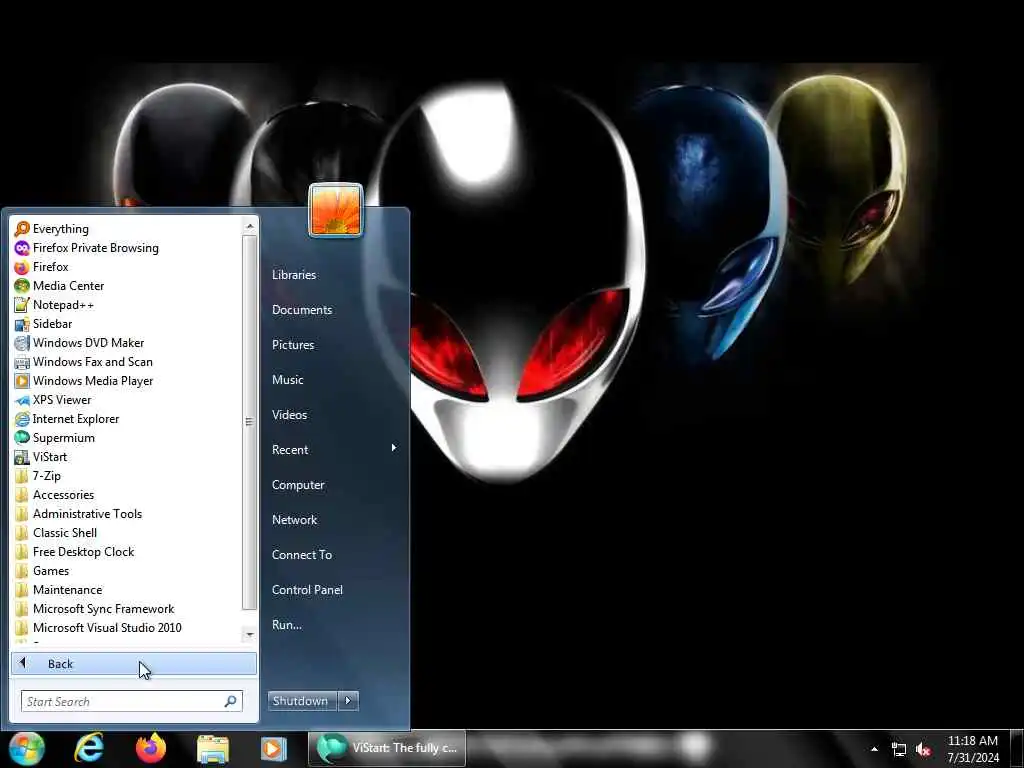
Task: Open the Everything search app icon
Action: (x=22, y=229)
